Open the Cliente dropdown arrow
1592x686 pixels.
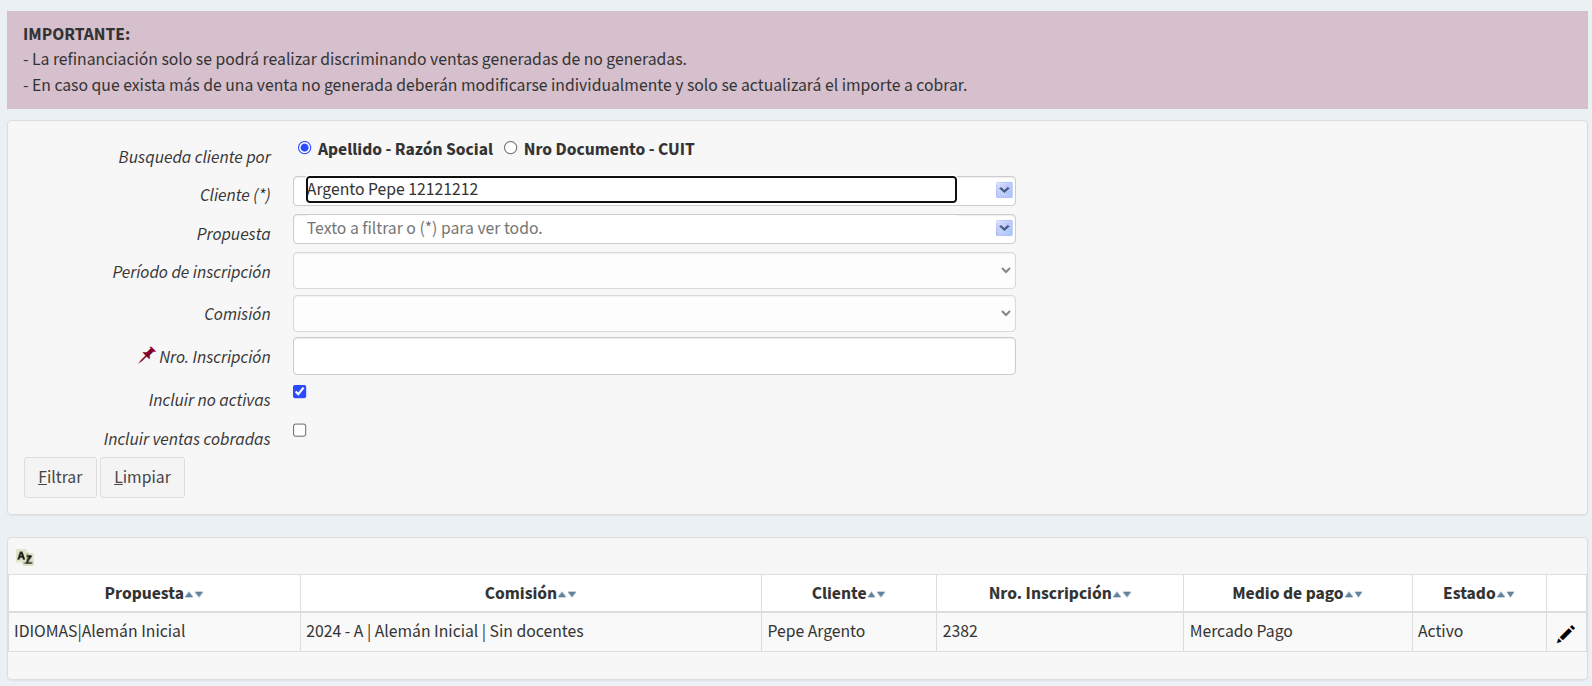tap(1004, 190)
